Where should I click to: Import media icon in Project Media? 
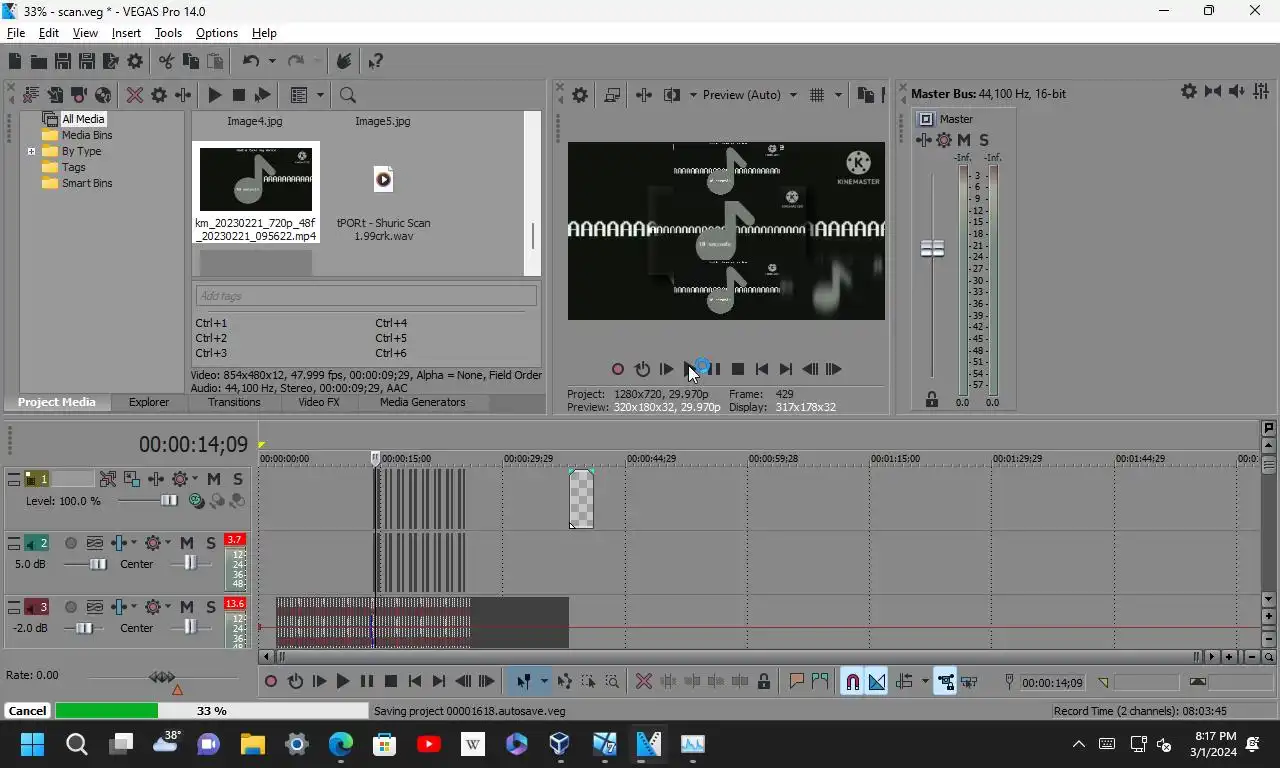coord(55,95)
